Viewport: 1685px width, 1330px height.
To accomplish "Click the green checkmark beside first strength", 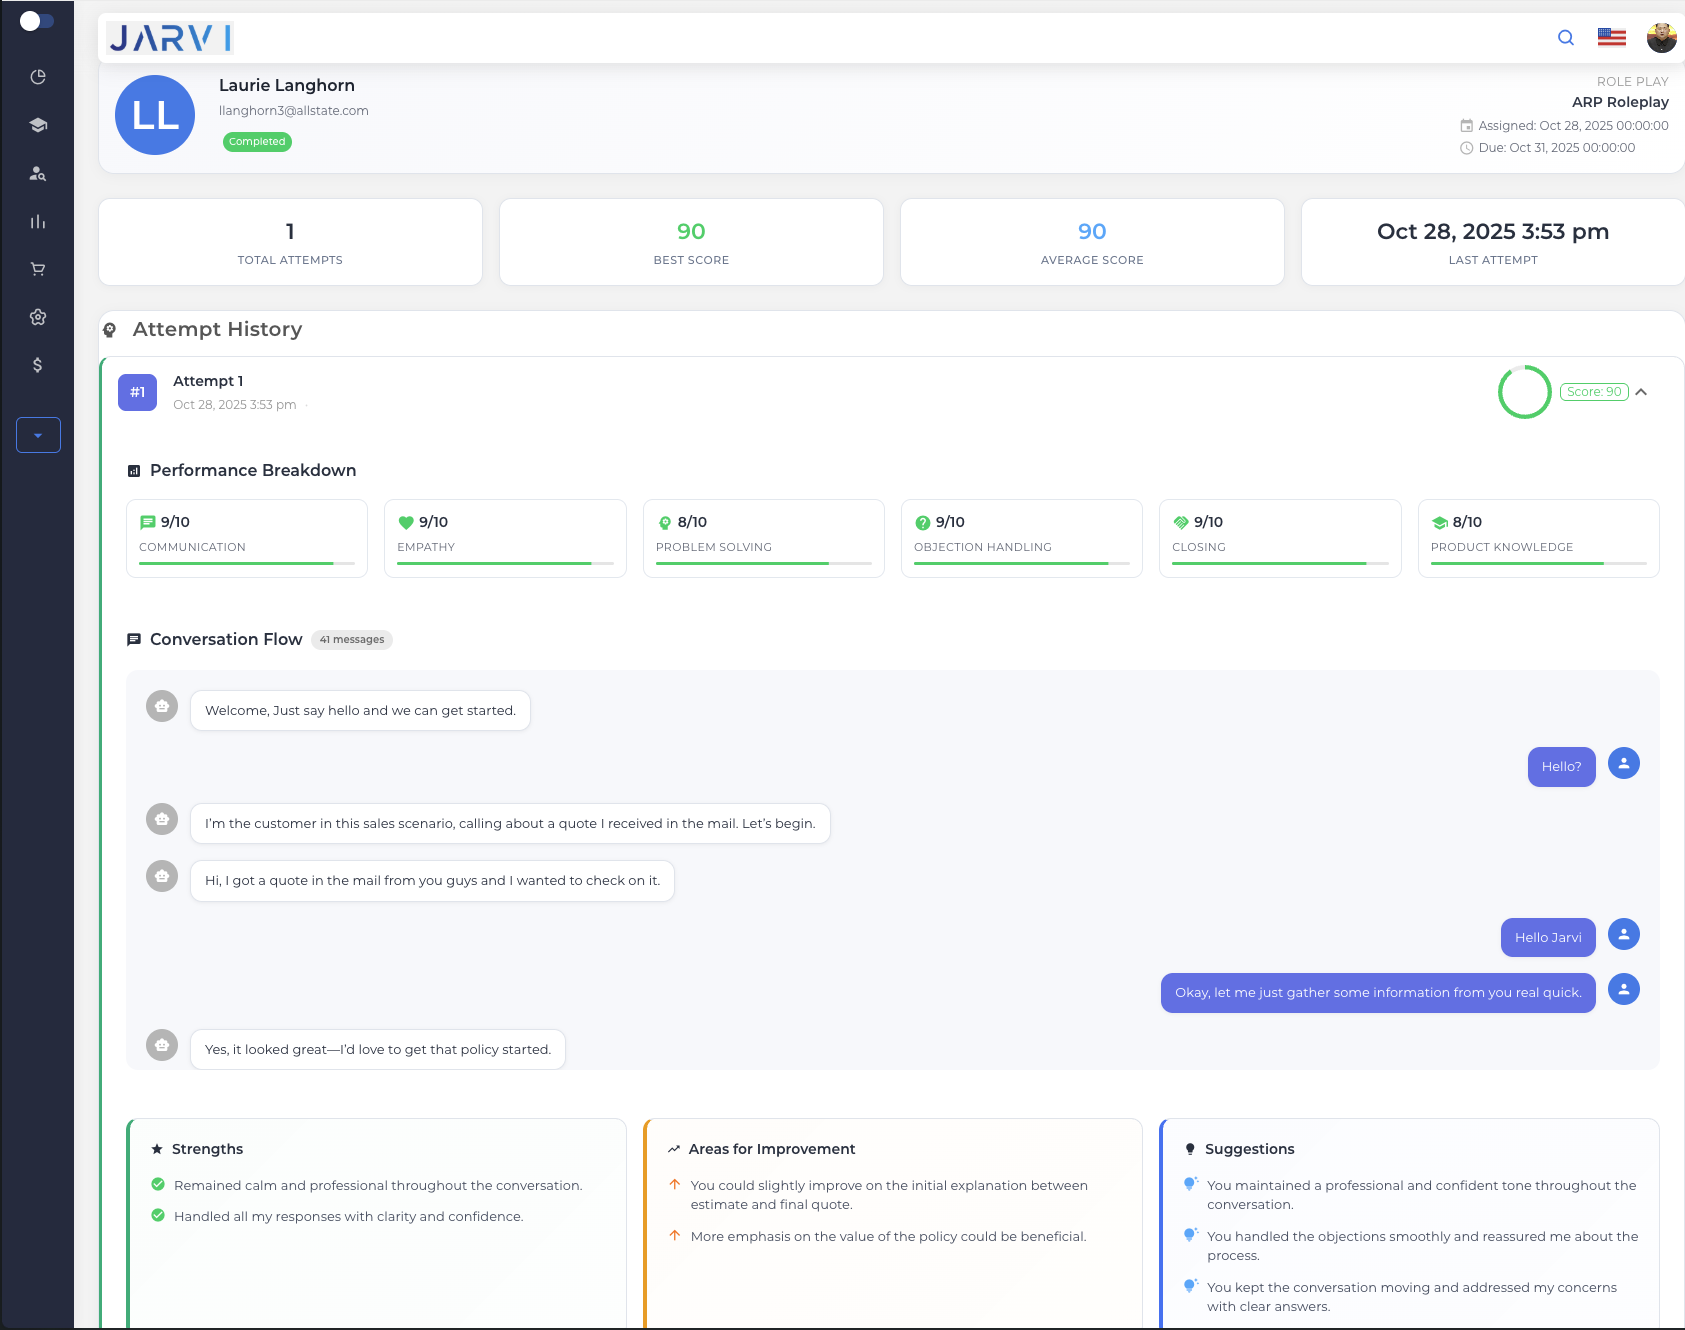I will point(159,1185).
